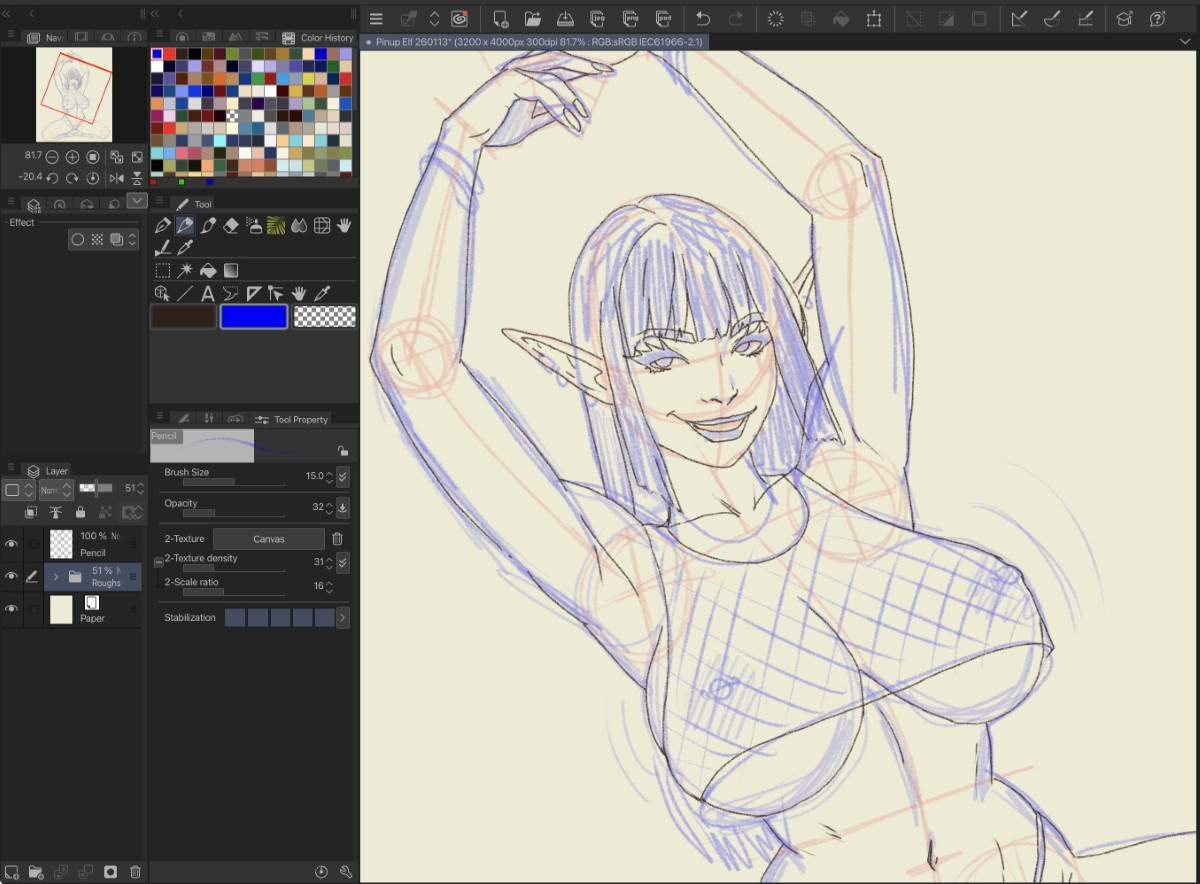Toggle visibility of the Paper layer

click(x=12, y=609)
